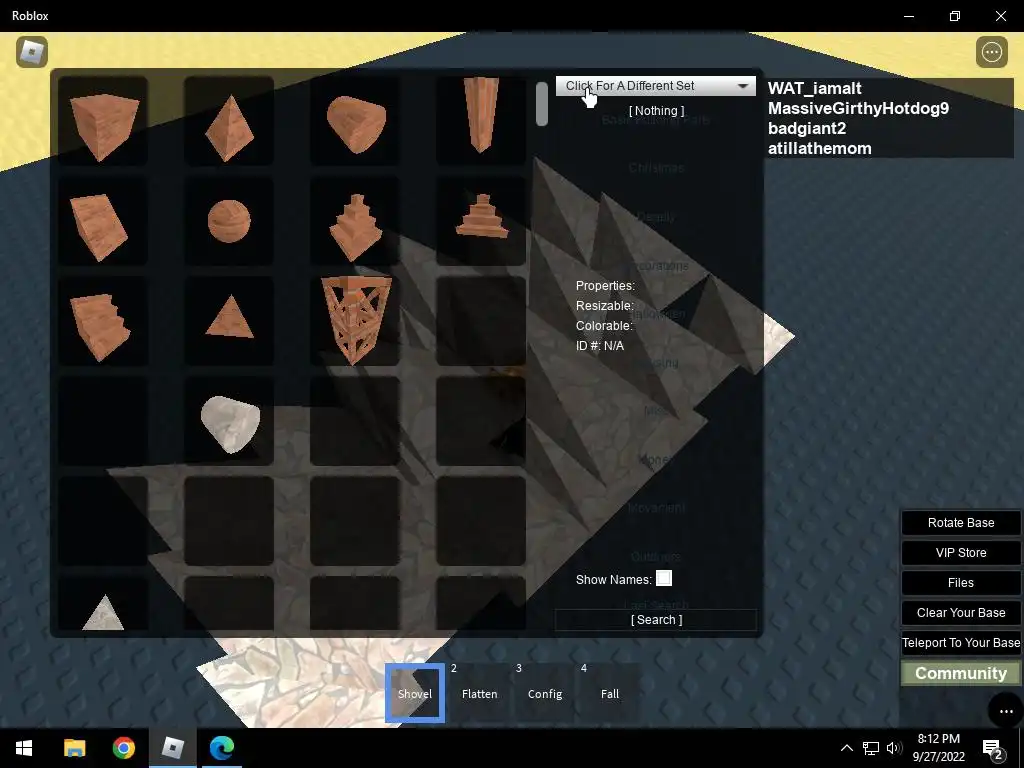Equip the Shovel tool slot

pyautogui.click(x=415, y=694)
